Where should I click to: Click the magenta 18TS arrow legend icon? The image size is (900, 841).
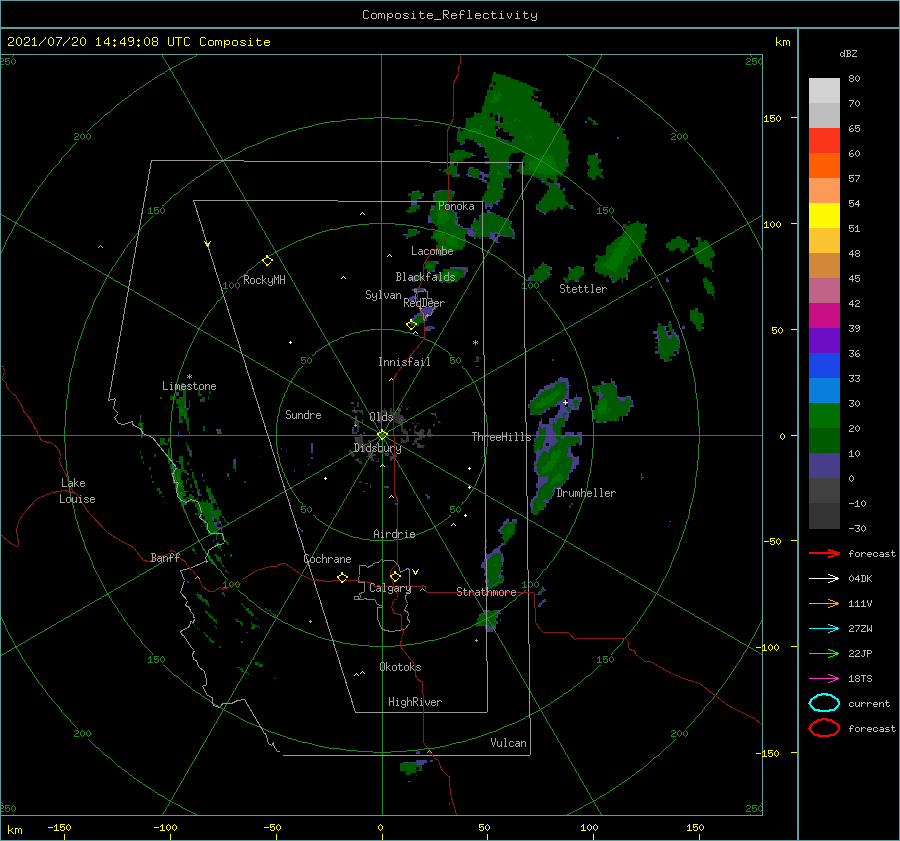[x=824, y=679]
